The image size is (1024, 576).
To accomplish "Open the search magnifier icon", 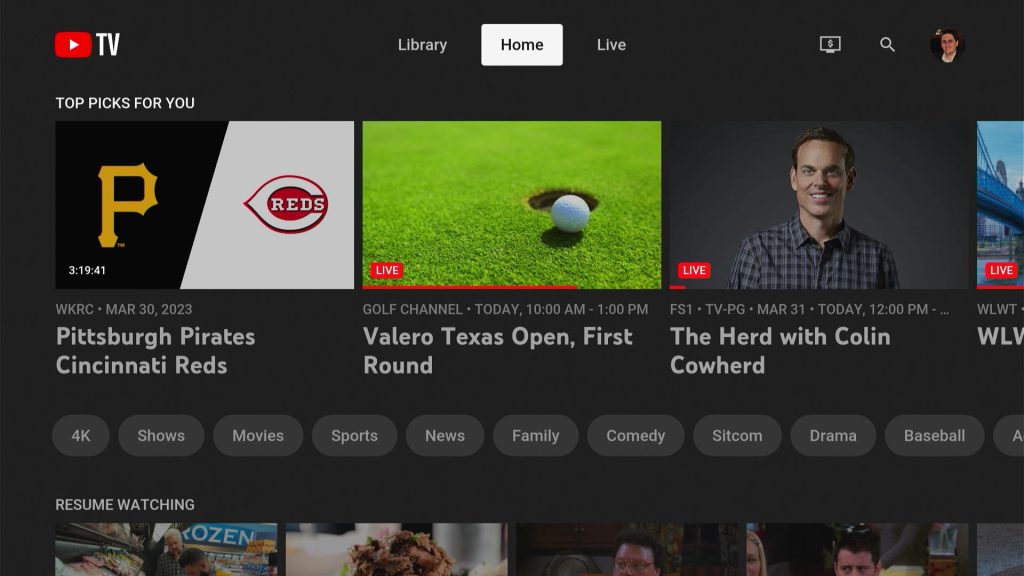I will point(887,45).
